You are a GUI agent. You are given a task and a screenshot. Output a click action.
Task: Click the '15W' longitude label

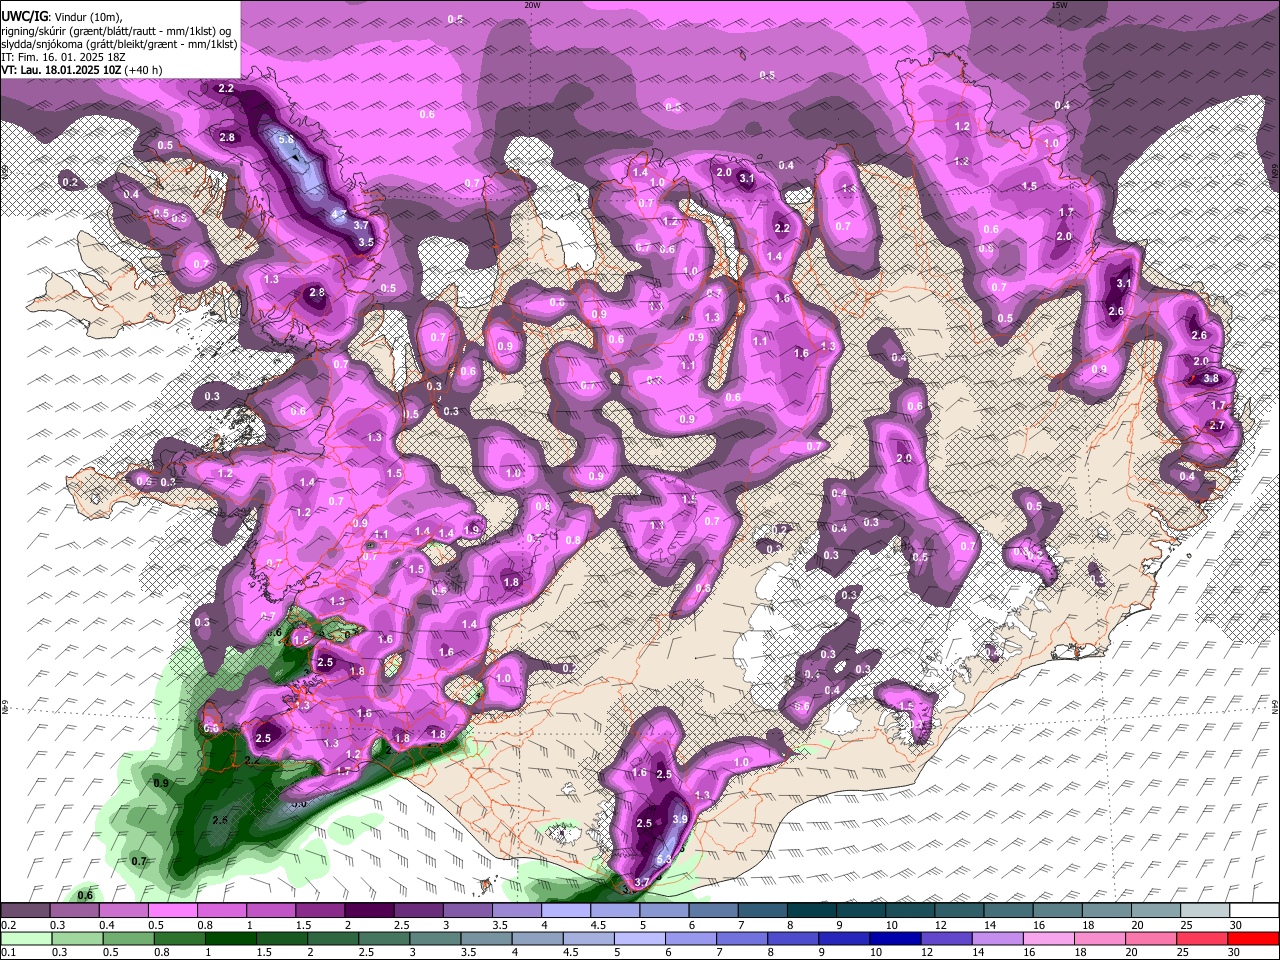[1058, 5]
